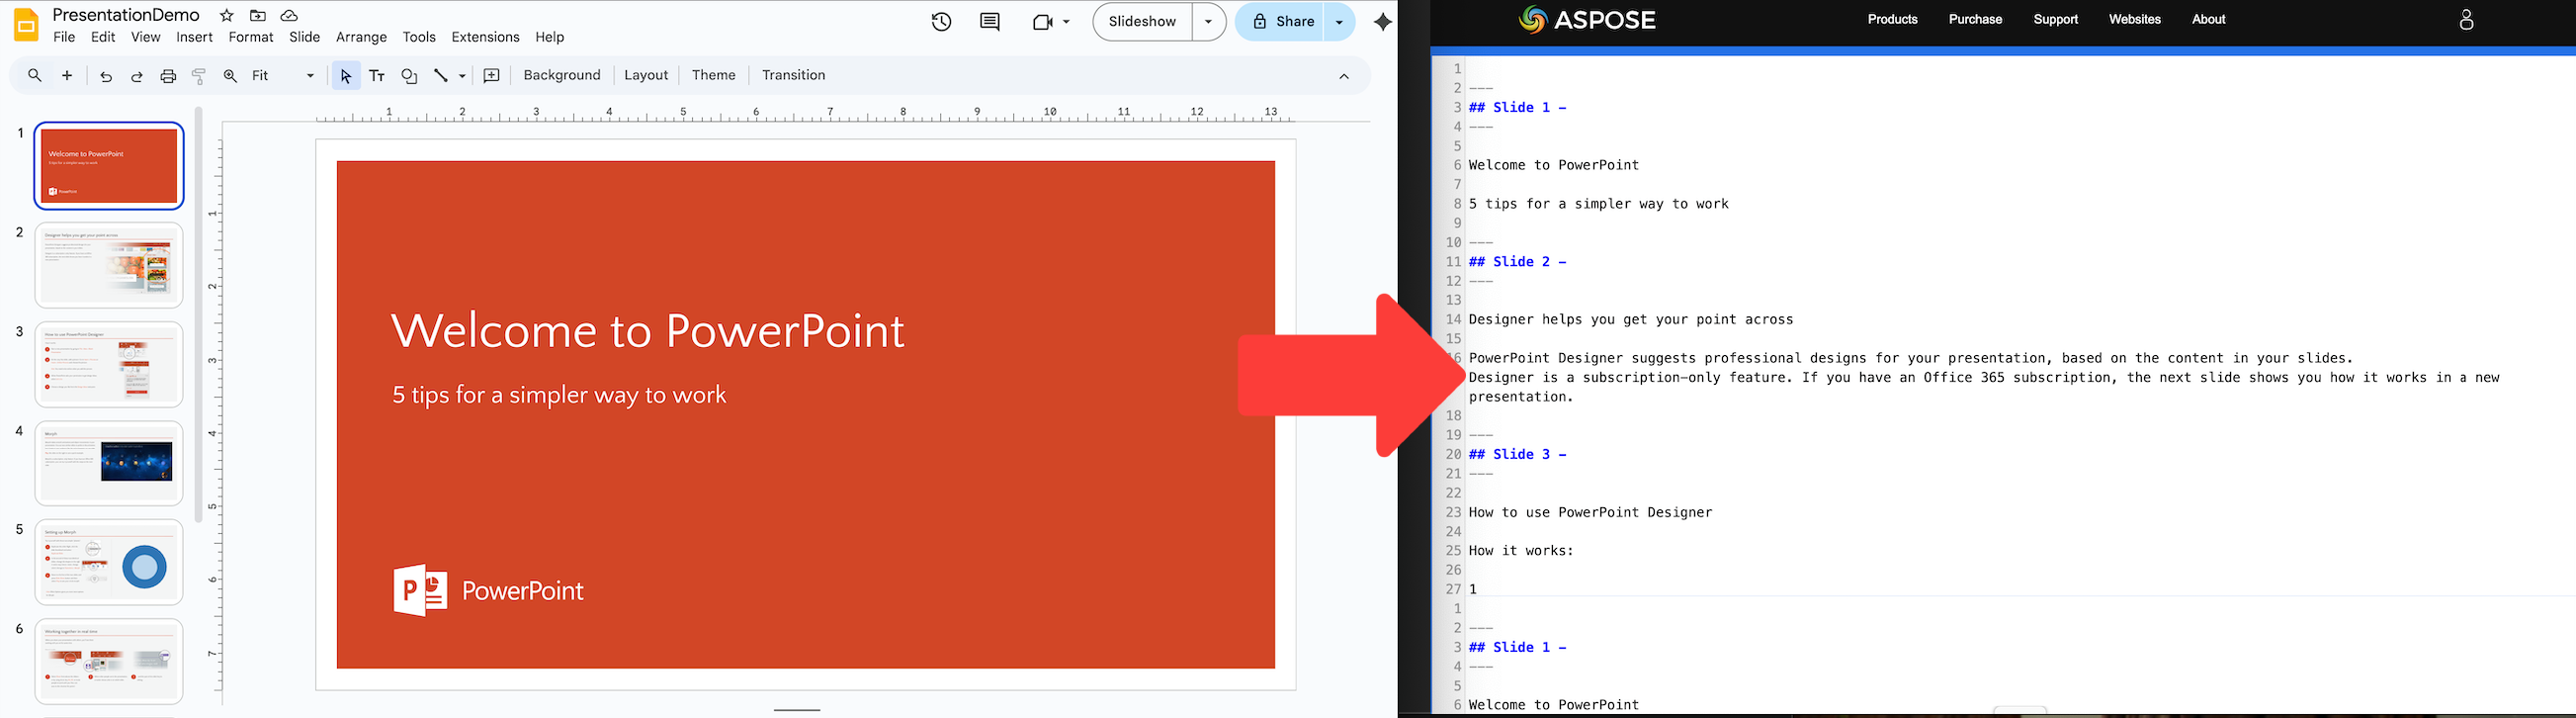Image resolution: width=2576 pixels, height=718 pixels.
Task: Click the Print icon in toolbar
Action: [168, 76]
